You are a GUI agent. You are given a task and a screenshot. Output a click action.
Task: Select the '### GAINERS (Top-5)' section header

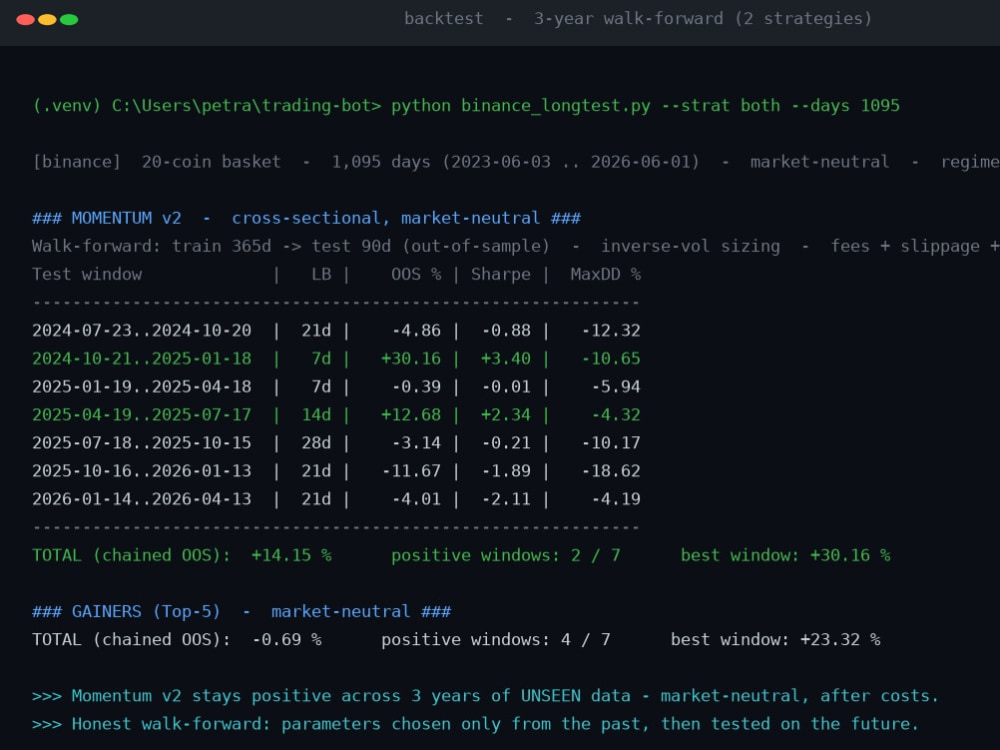tap(242, 612)
